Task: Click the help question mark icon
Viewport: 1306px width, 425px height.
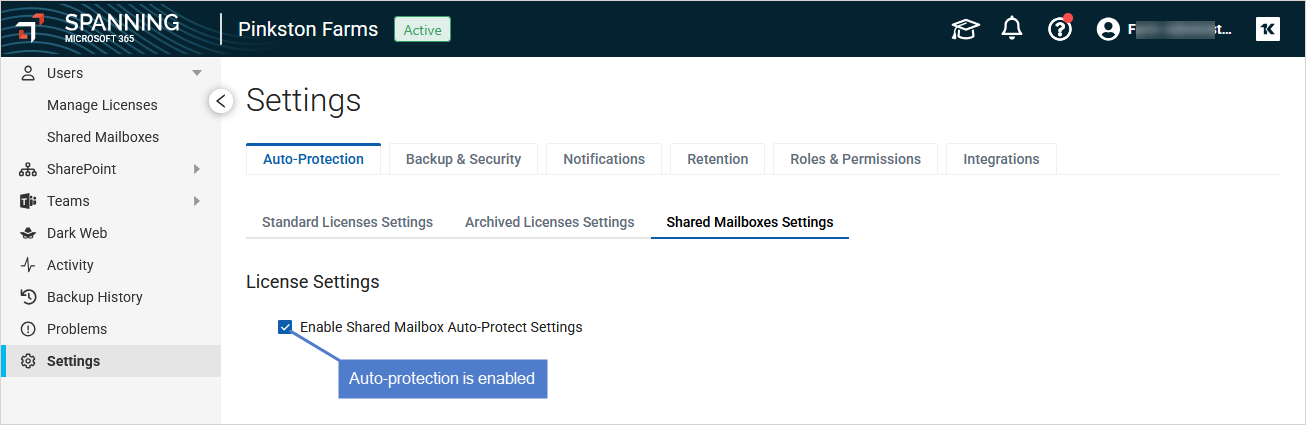Action: 1059,30
